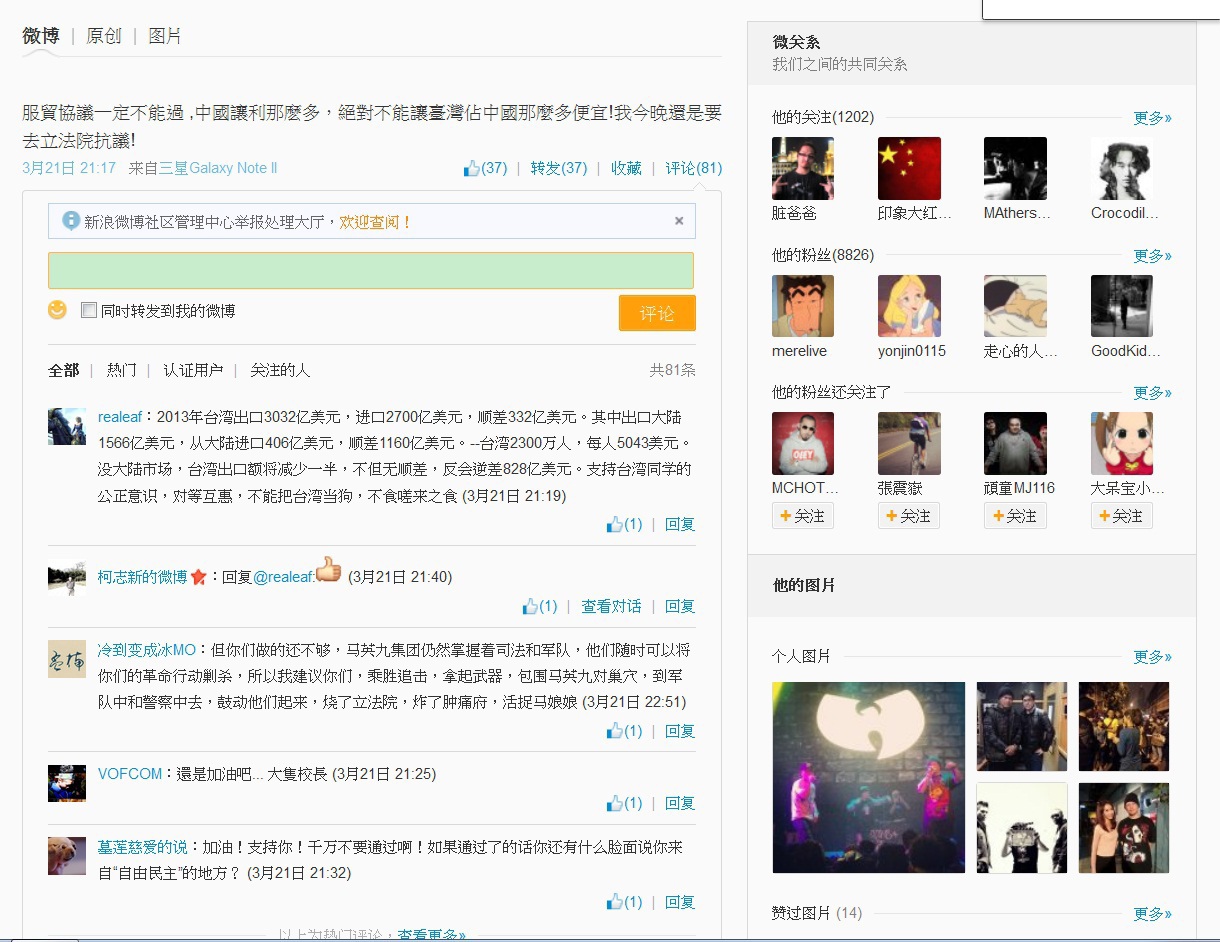Open the post timestamp 3月21日 21:17
Screen dimensions: 1220x942
pos(69,168)
